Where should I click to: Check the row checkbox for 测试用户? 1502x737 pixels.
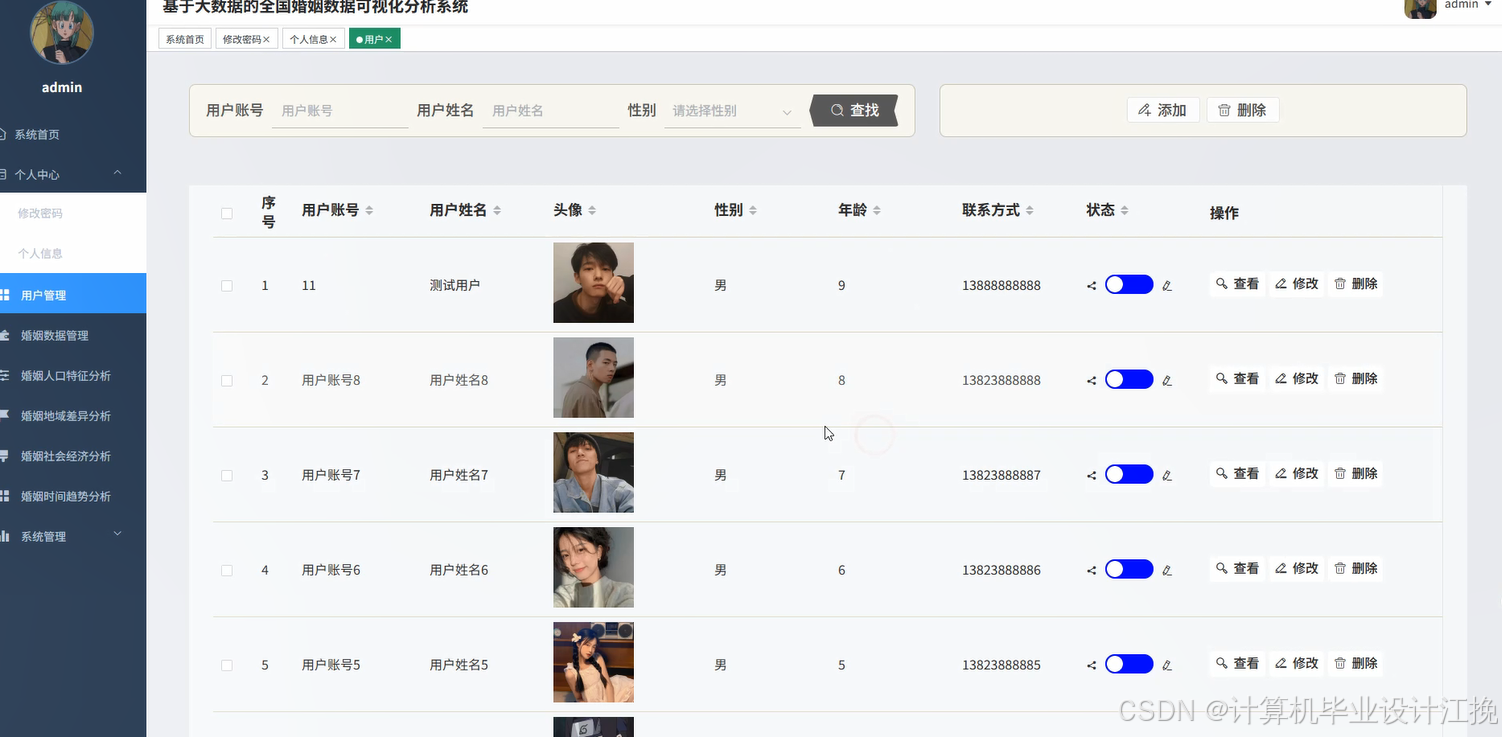227,286
